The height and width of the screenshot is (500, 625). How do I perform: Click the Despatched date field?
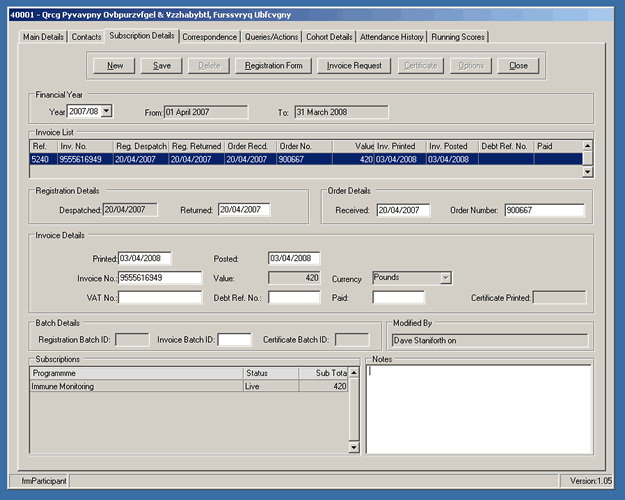point(130,210)
